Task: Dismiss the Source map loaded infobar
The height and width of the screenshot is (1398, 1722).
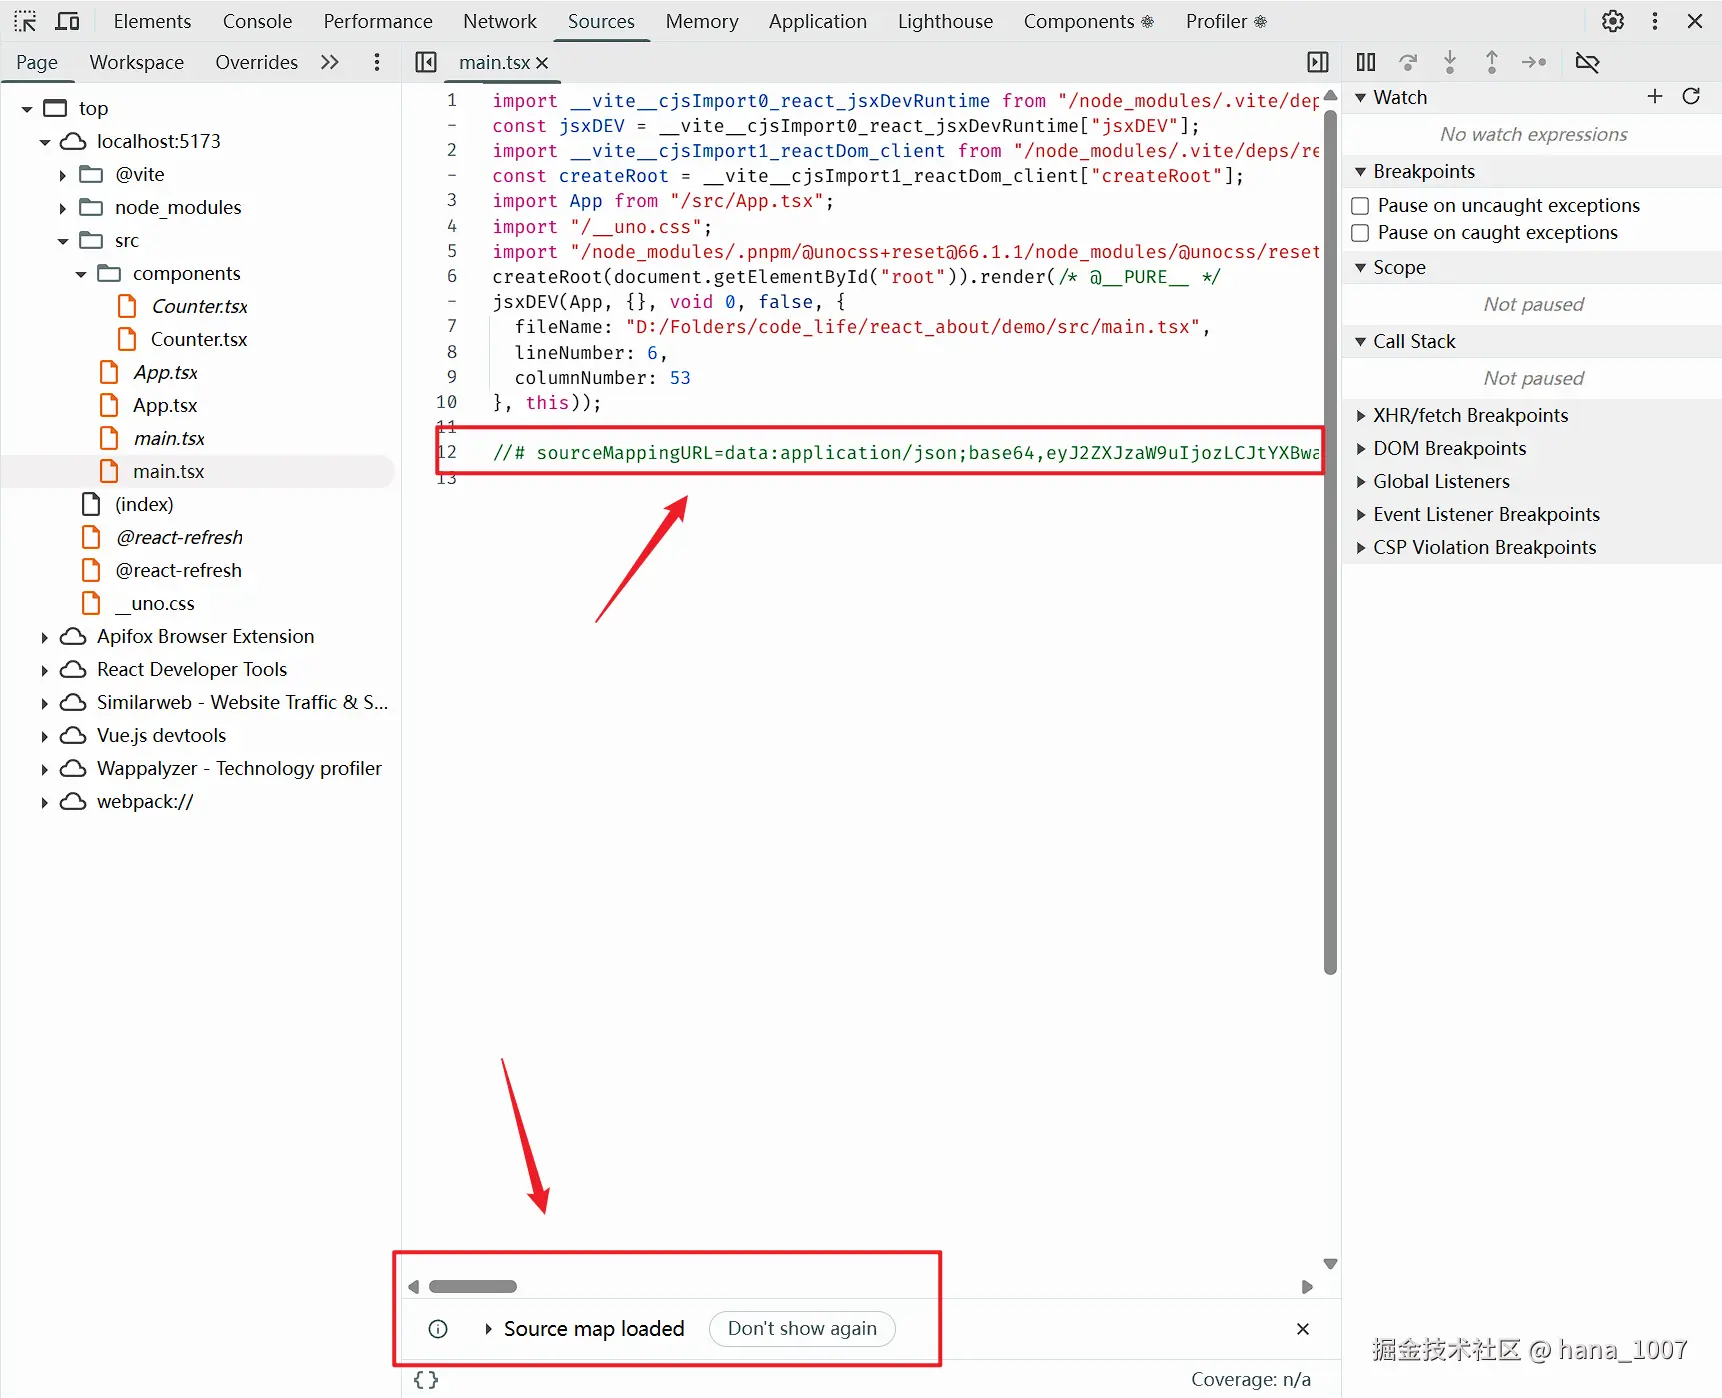Action: pos(1303,1329)
